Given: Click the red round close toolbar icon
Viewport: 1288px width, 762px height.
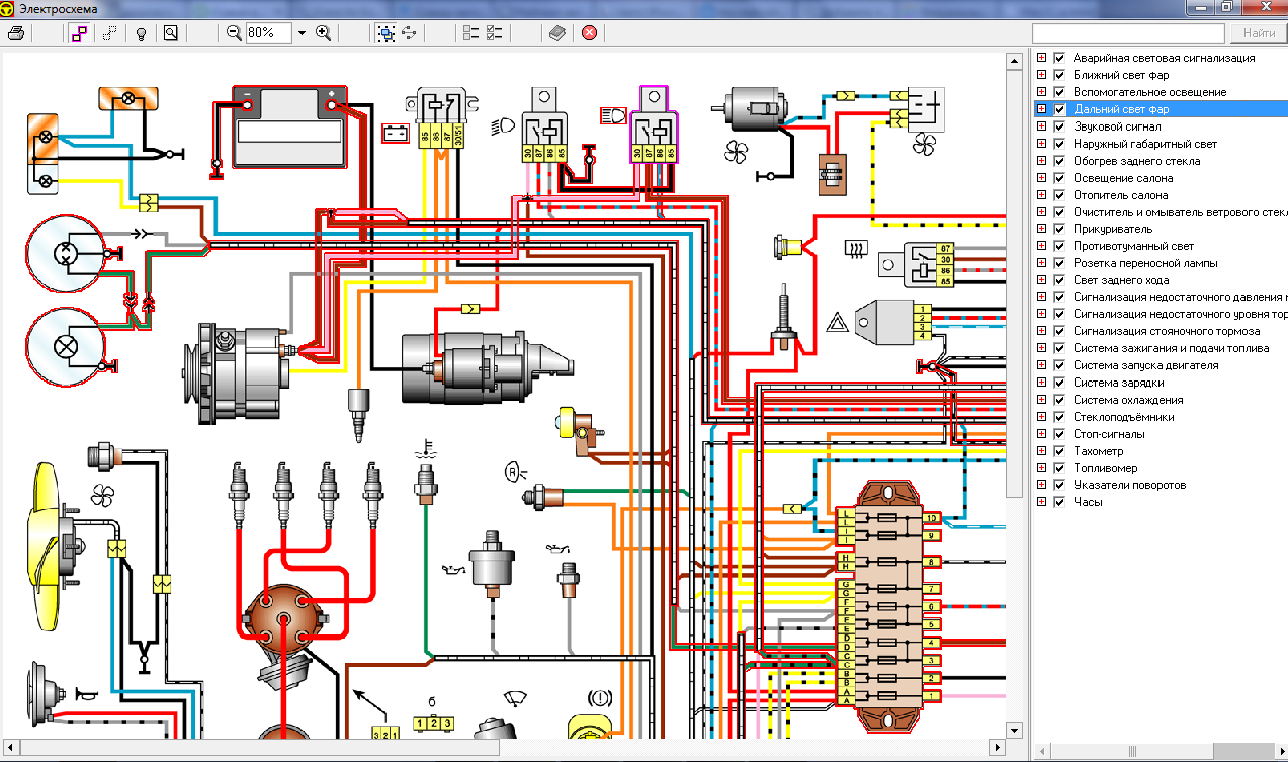Looking at the screenshot, I should 589,33.
